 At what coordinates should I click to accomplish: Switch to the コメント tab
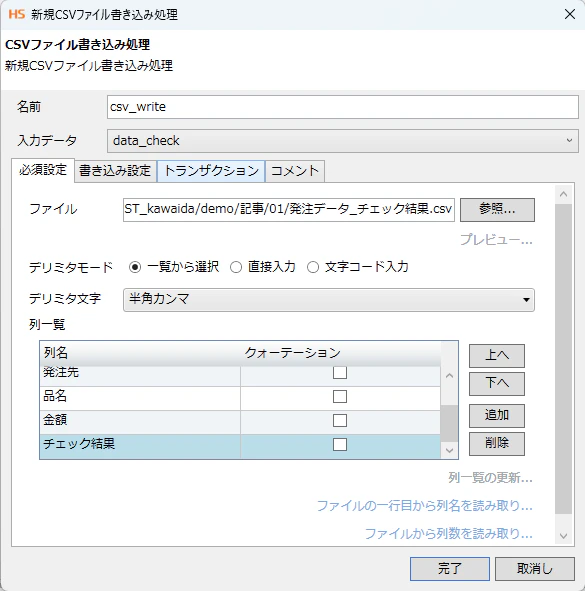(295, 171)
